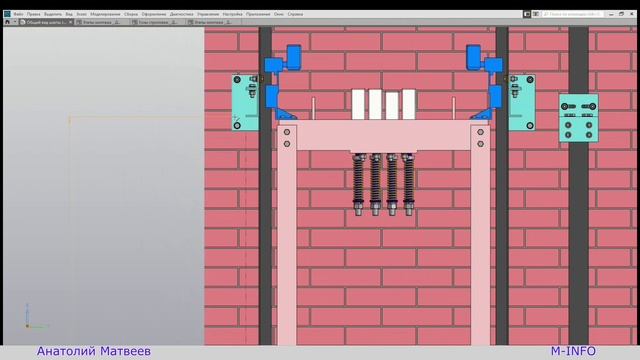Focus the command search field
This screenshot has height=360, width=640.
coord(572,14)
